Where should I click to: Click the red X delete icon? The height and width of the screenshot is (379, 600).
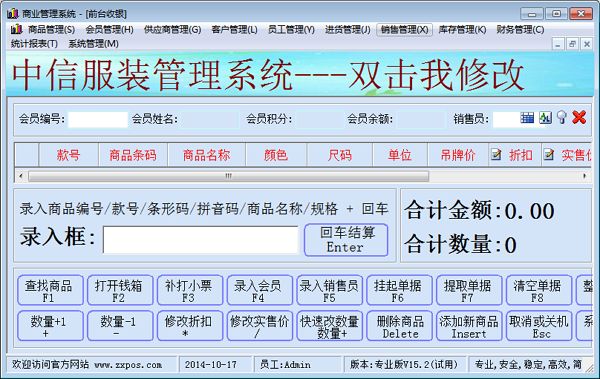pos(579,117)
